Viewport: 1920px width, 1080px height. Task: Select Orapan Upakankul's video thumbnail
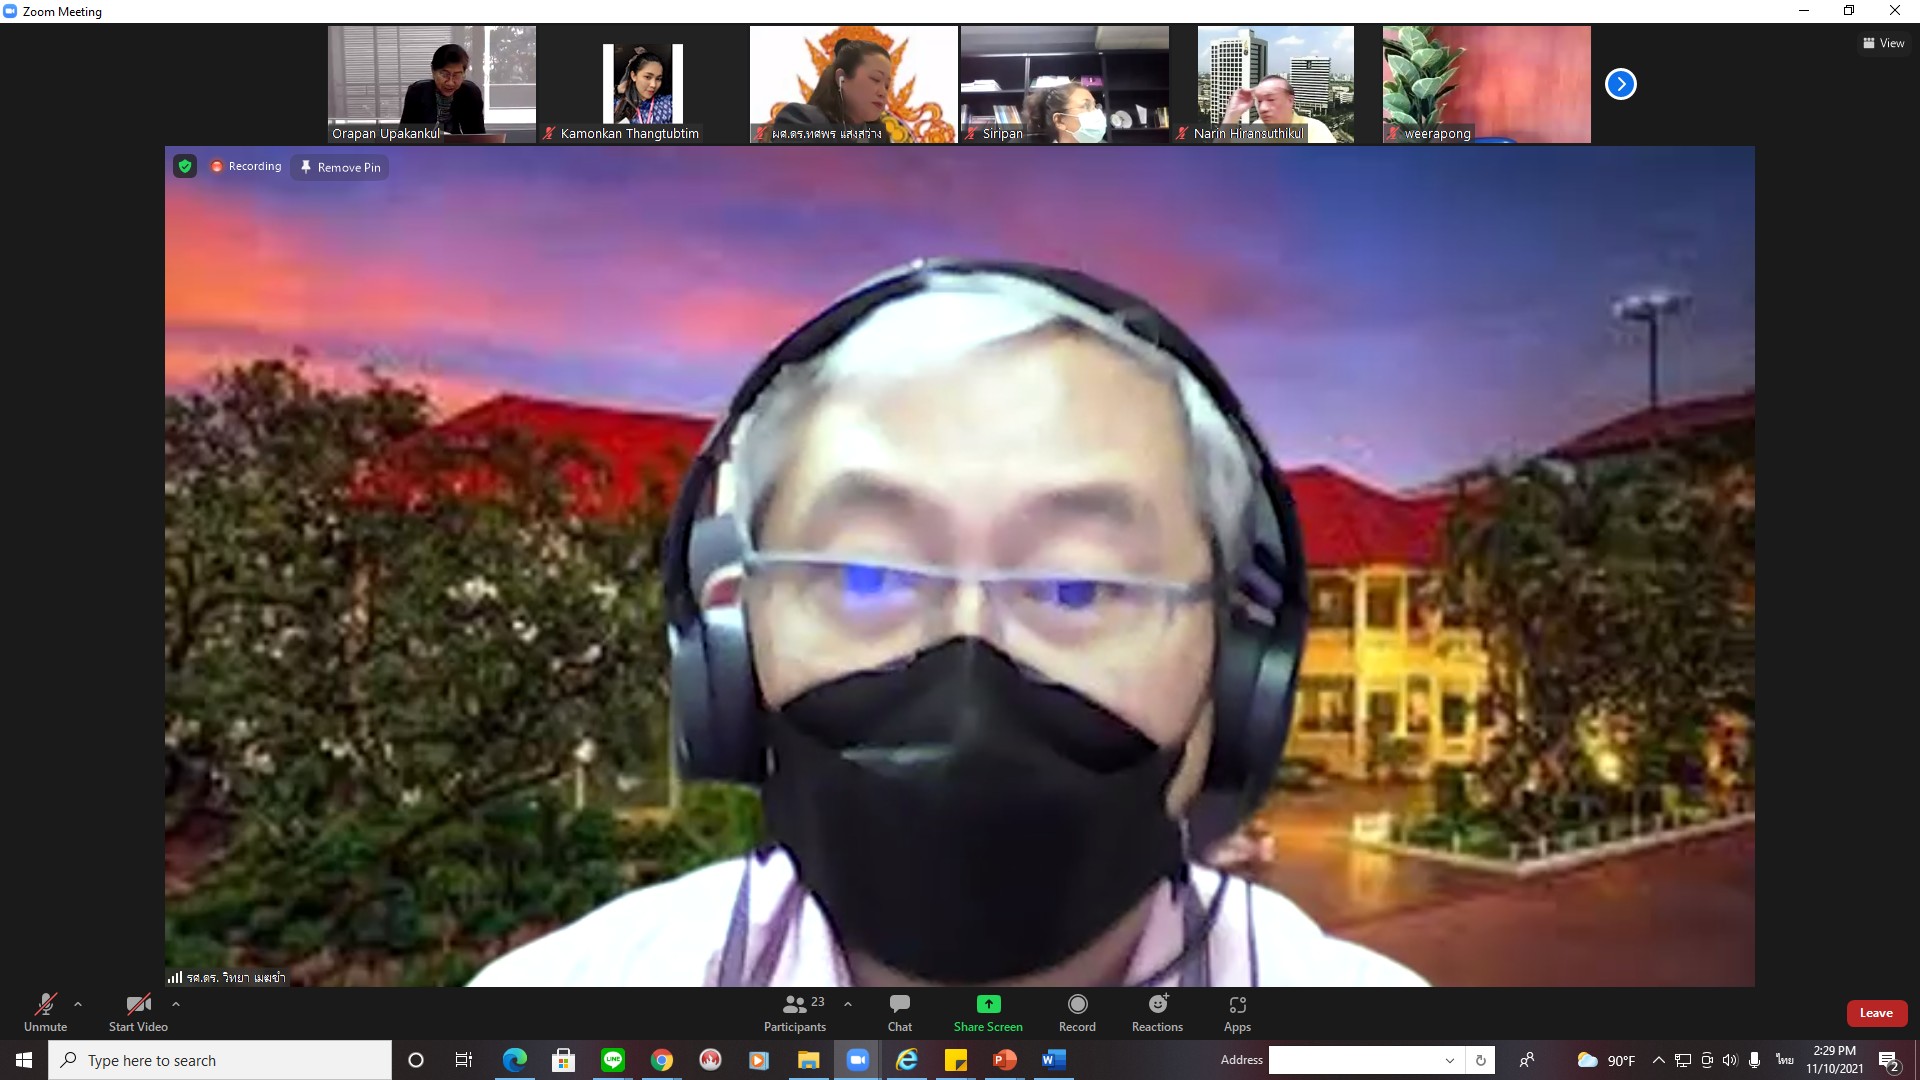pos(432,84)
